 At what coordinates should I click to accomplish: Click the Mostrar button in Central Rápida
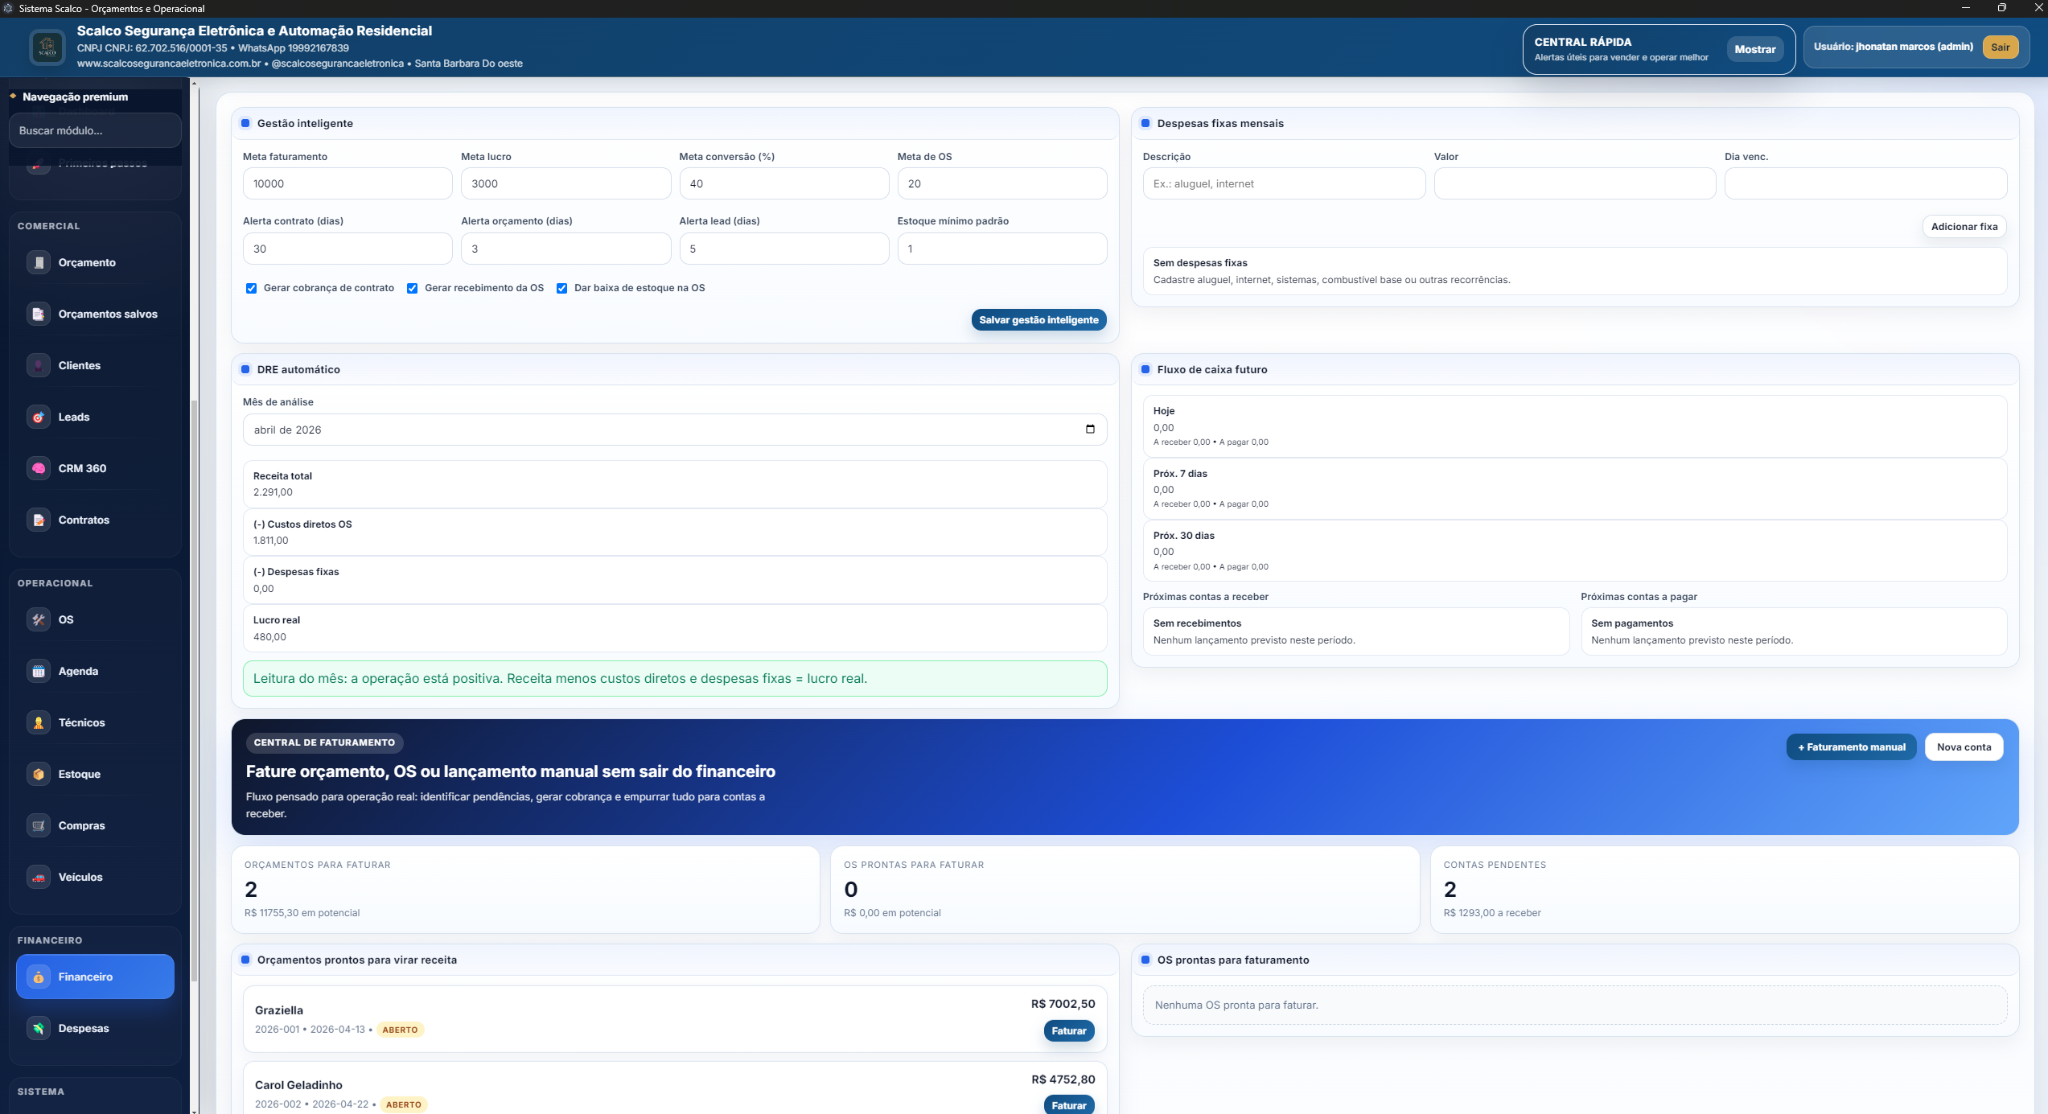coord(1754,49)
